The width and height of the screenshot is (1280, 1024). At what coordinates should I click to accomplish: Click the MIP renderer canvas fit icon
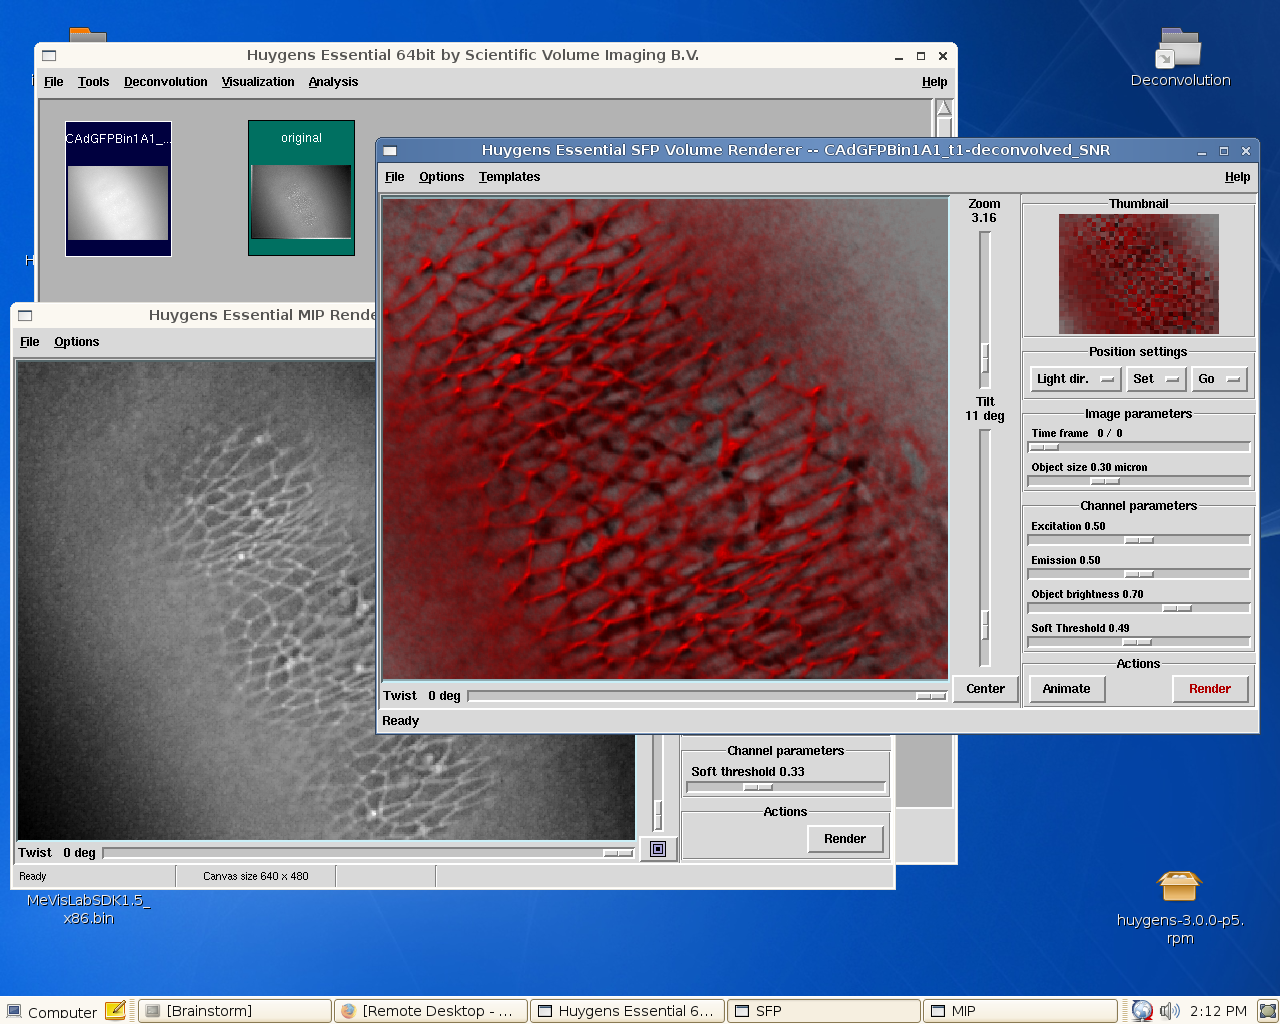point(658,849)
